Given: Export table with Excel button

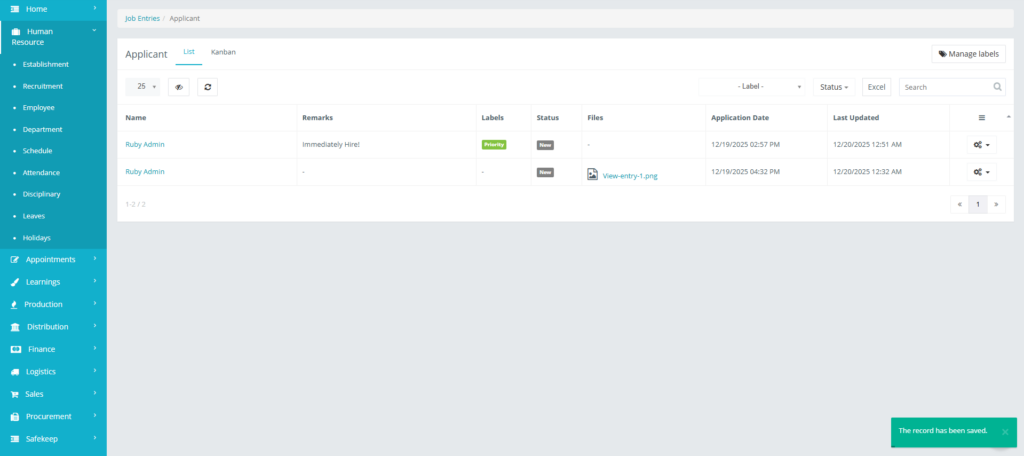Looking at the screenshot, I should [876, 87].
